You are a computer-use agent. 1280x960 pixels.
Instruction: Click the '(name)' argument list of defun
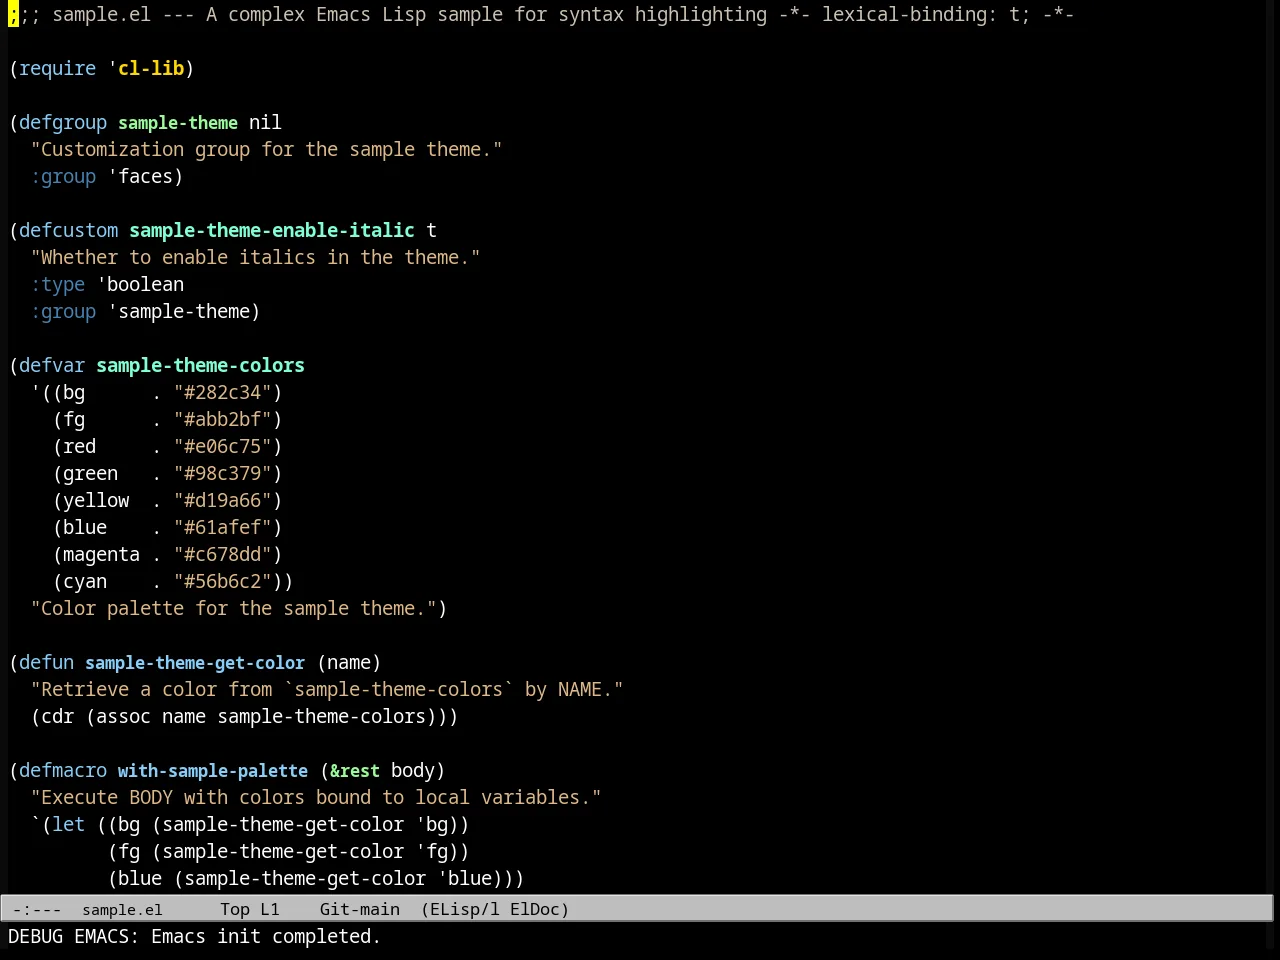(x=349, y=662)
